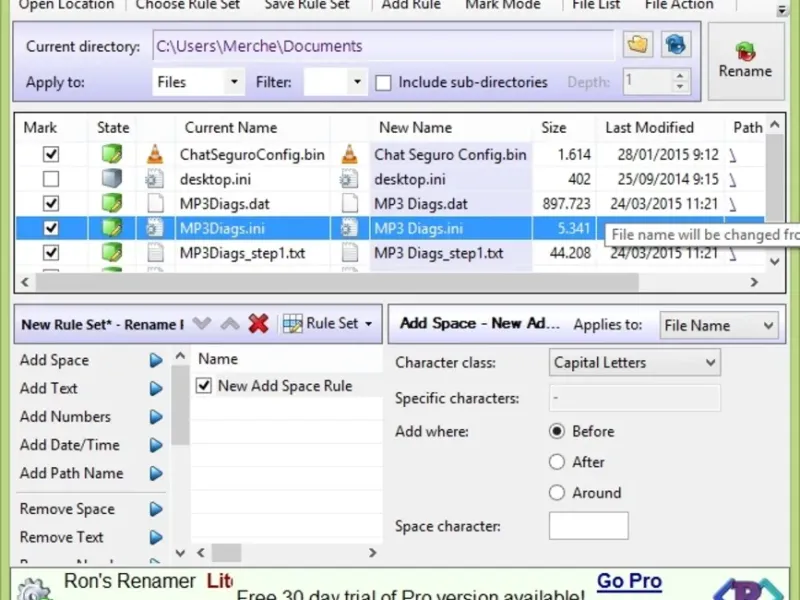Click the Specific characters field

[635, 398]
